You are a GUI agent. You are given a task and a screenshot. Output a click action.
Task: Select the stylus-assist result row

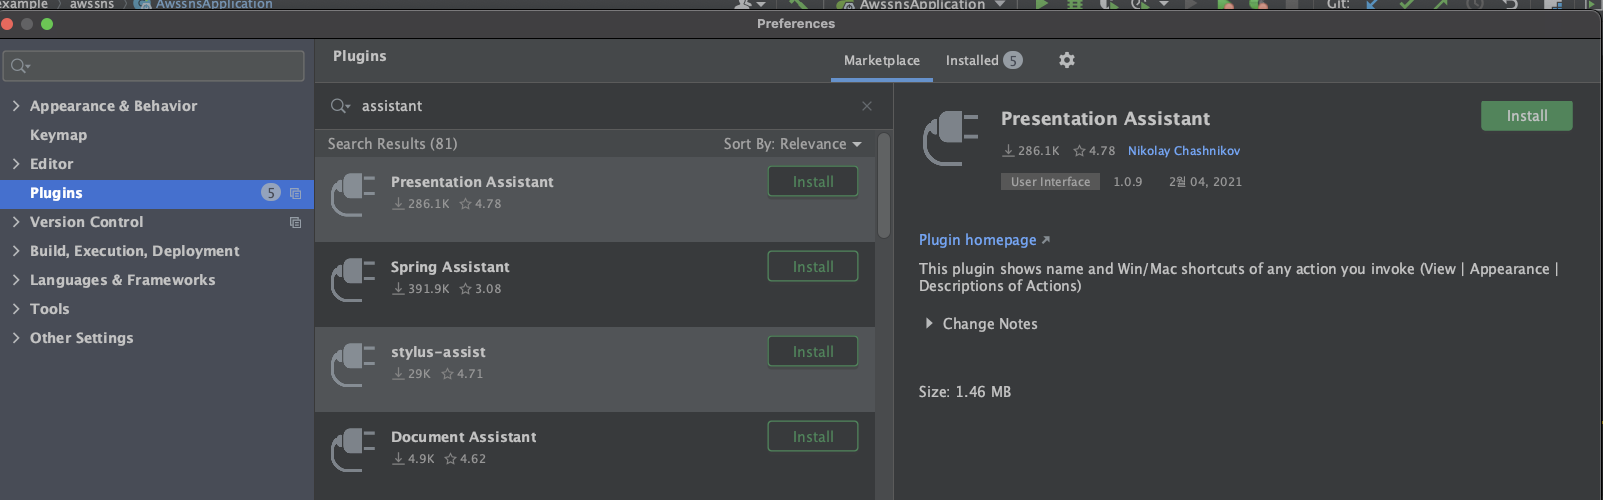pyautogui.click(x=595, y=369)
